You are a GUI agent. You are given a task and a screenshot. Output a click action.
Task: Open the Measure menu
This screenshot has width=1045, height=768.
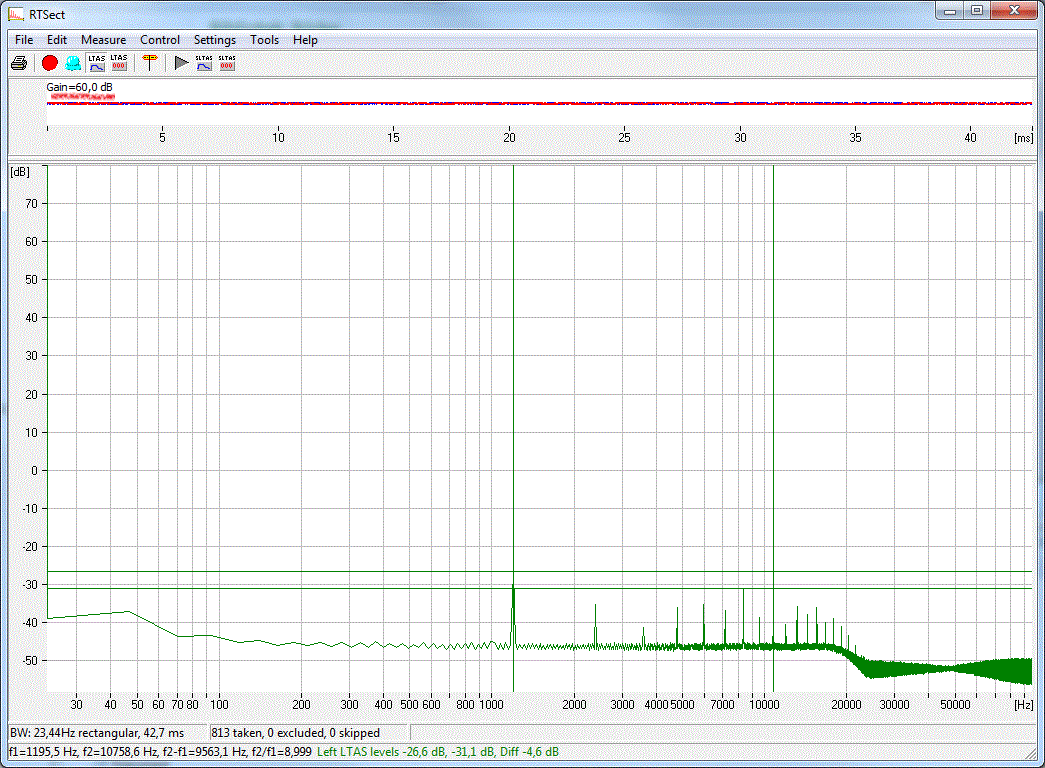[x=103, y=40]
